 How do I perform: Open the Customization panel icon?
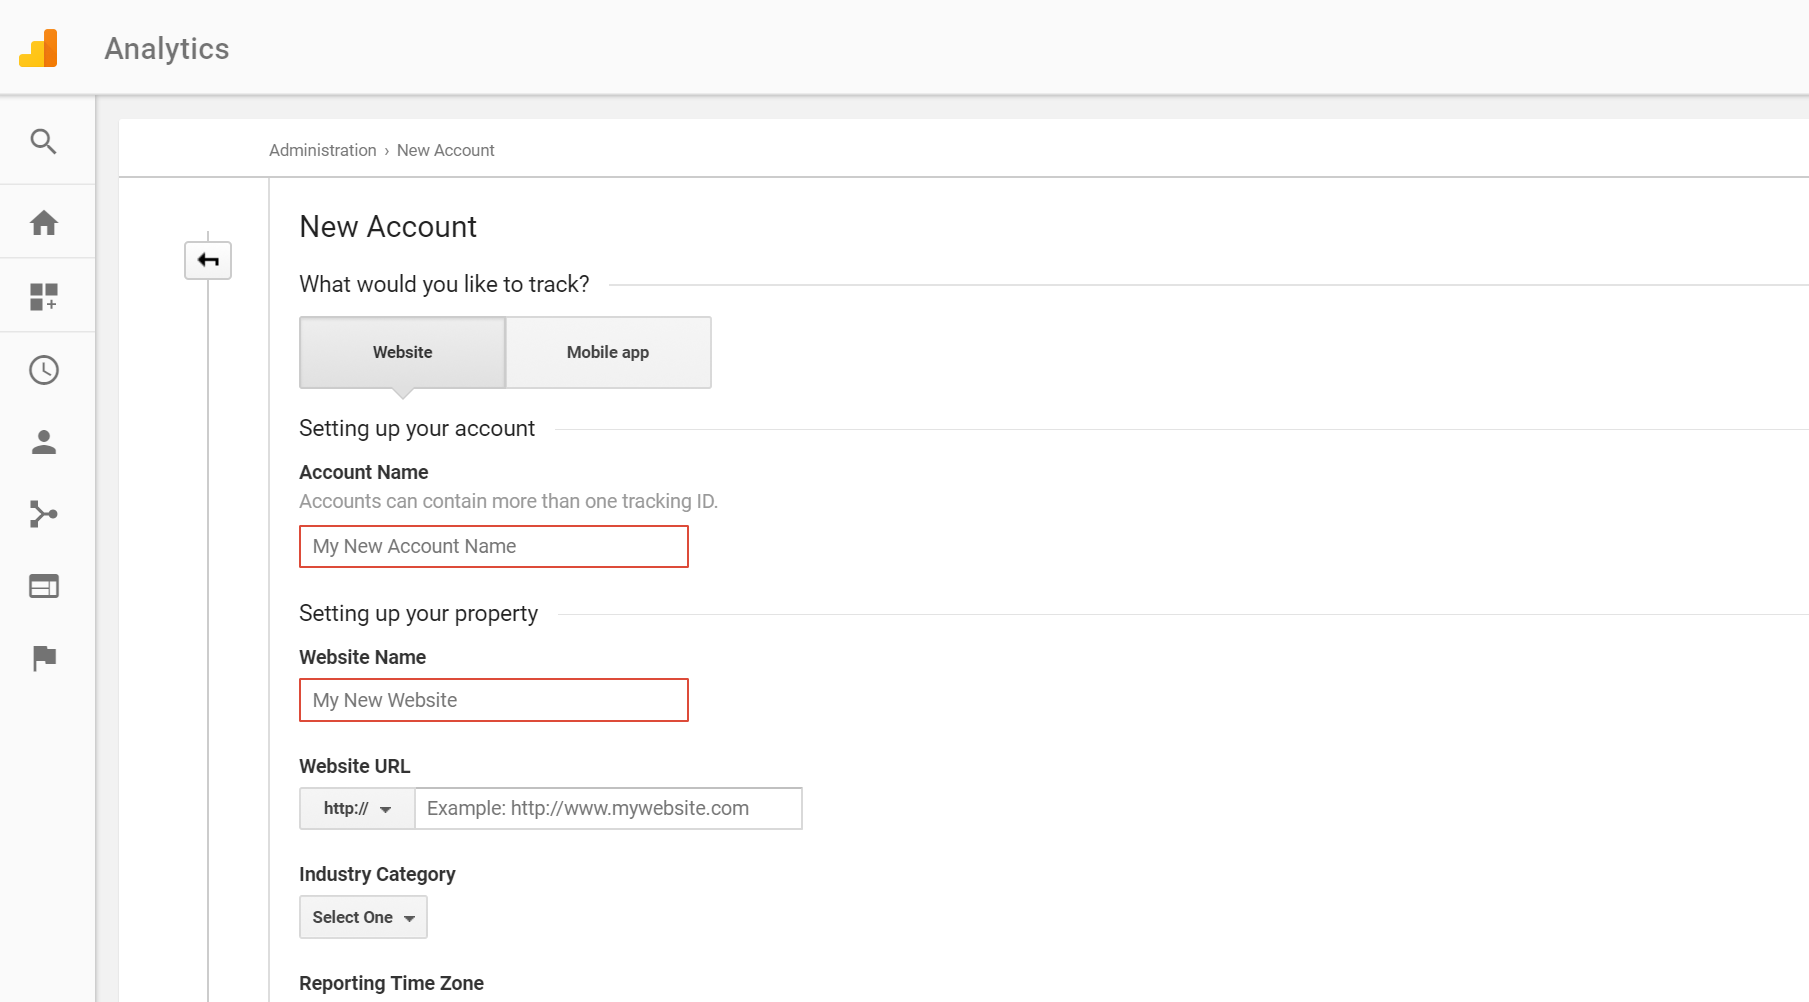tap(44, 295)
